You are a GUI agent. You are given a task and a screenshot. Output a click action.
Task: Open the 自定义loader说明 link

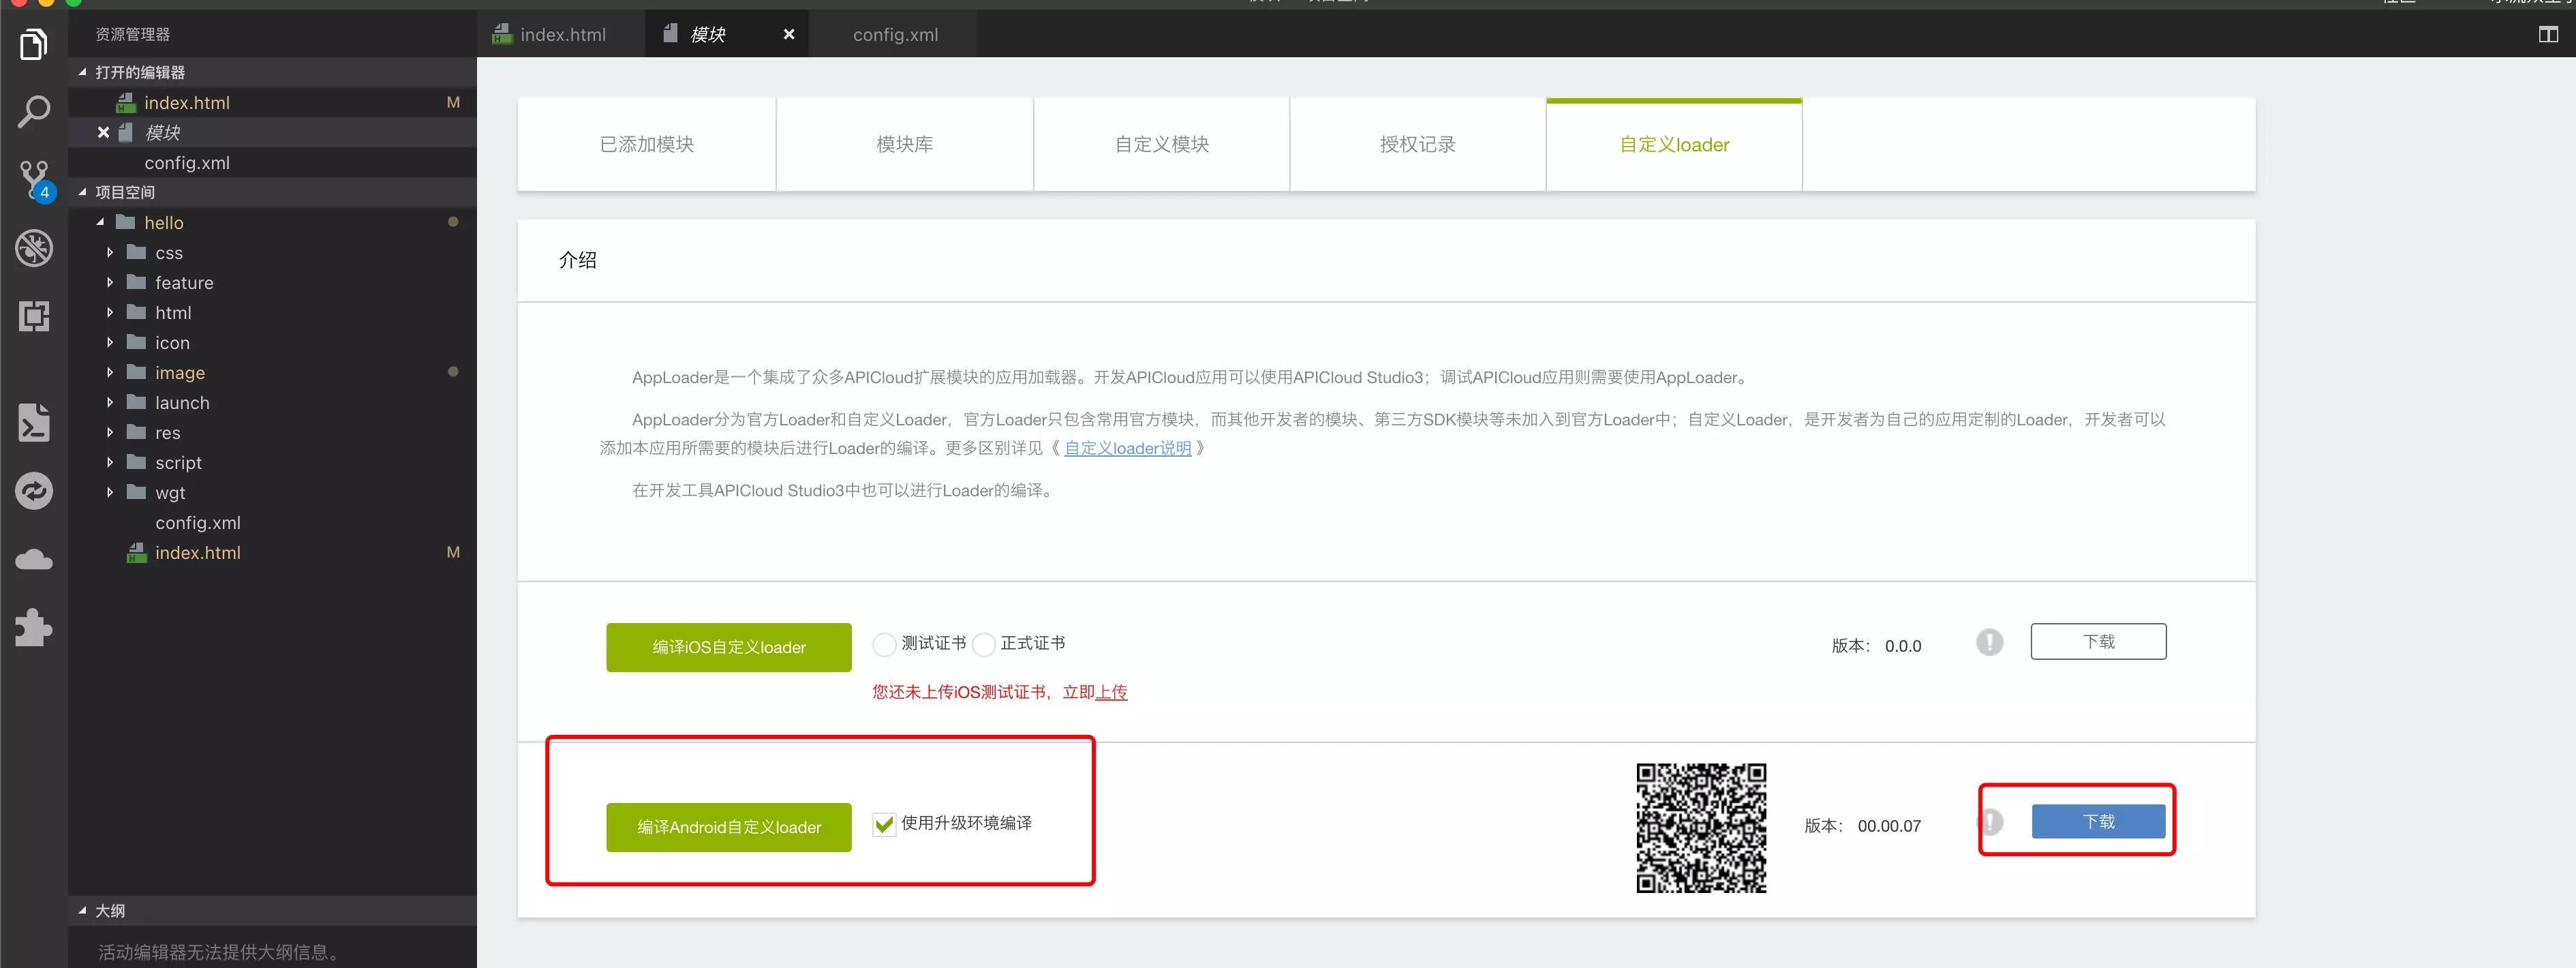coord(1127,448)
